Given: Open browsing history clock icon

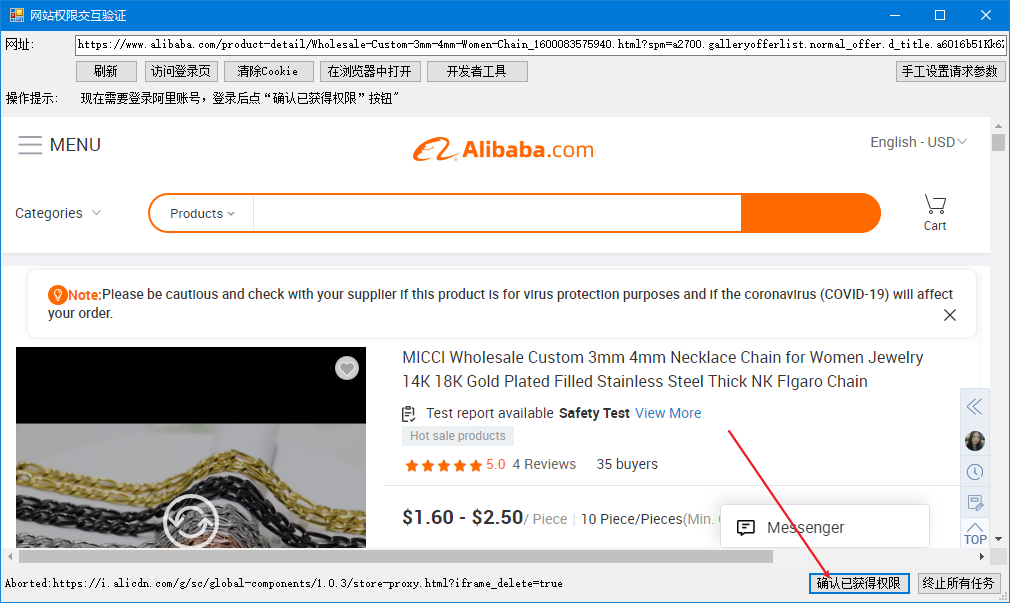Looking at the screenshot, I should [975, 472].
